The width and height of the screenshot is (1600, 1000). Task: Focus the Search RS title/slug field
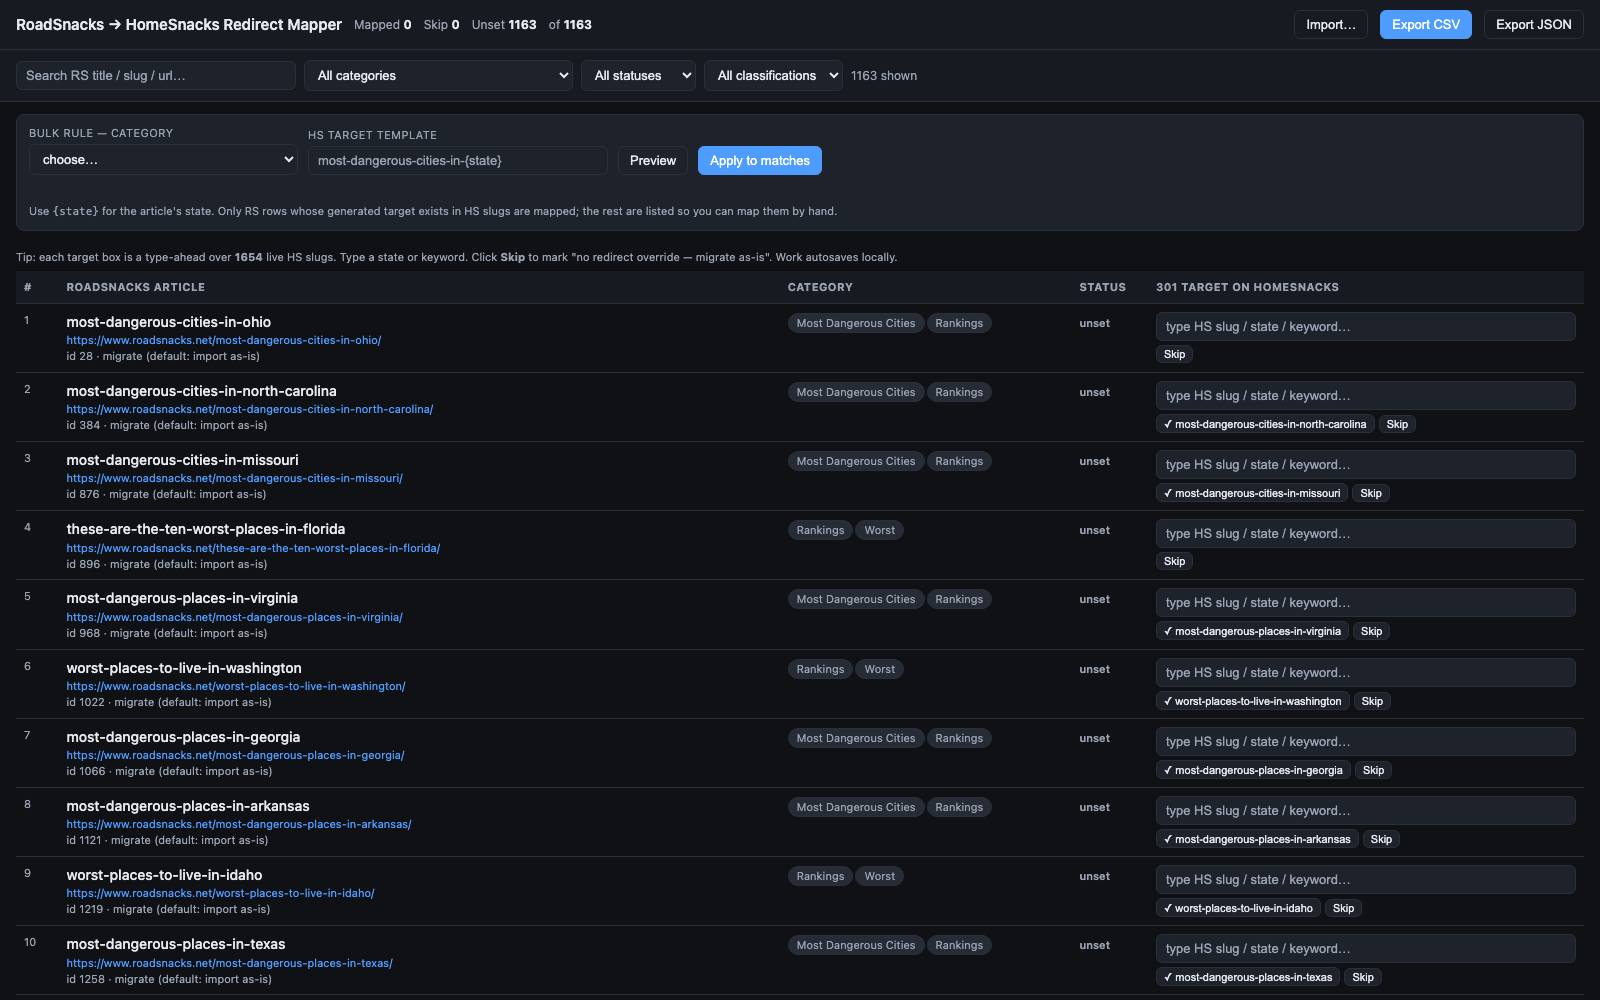[x=156, y=76]
